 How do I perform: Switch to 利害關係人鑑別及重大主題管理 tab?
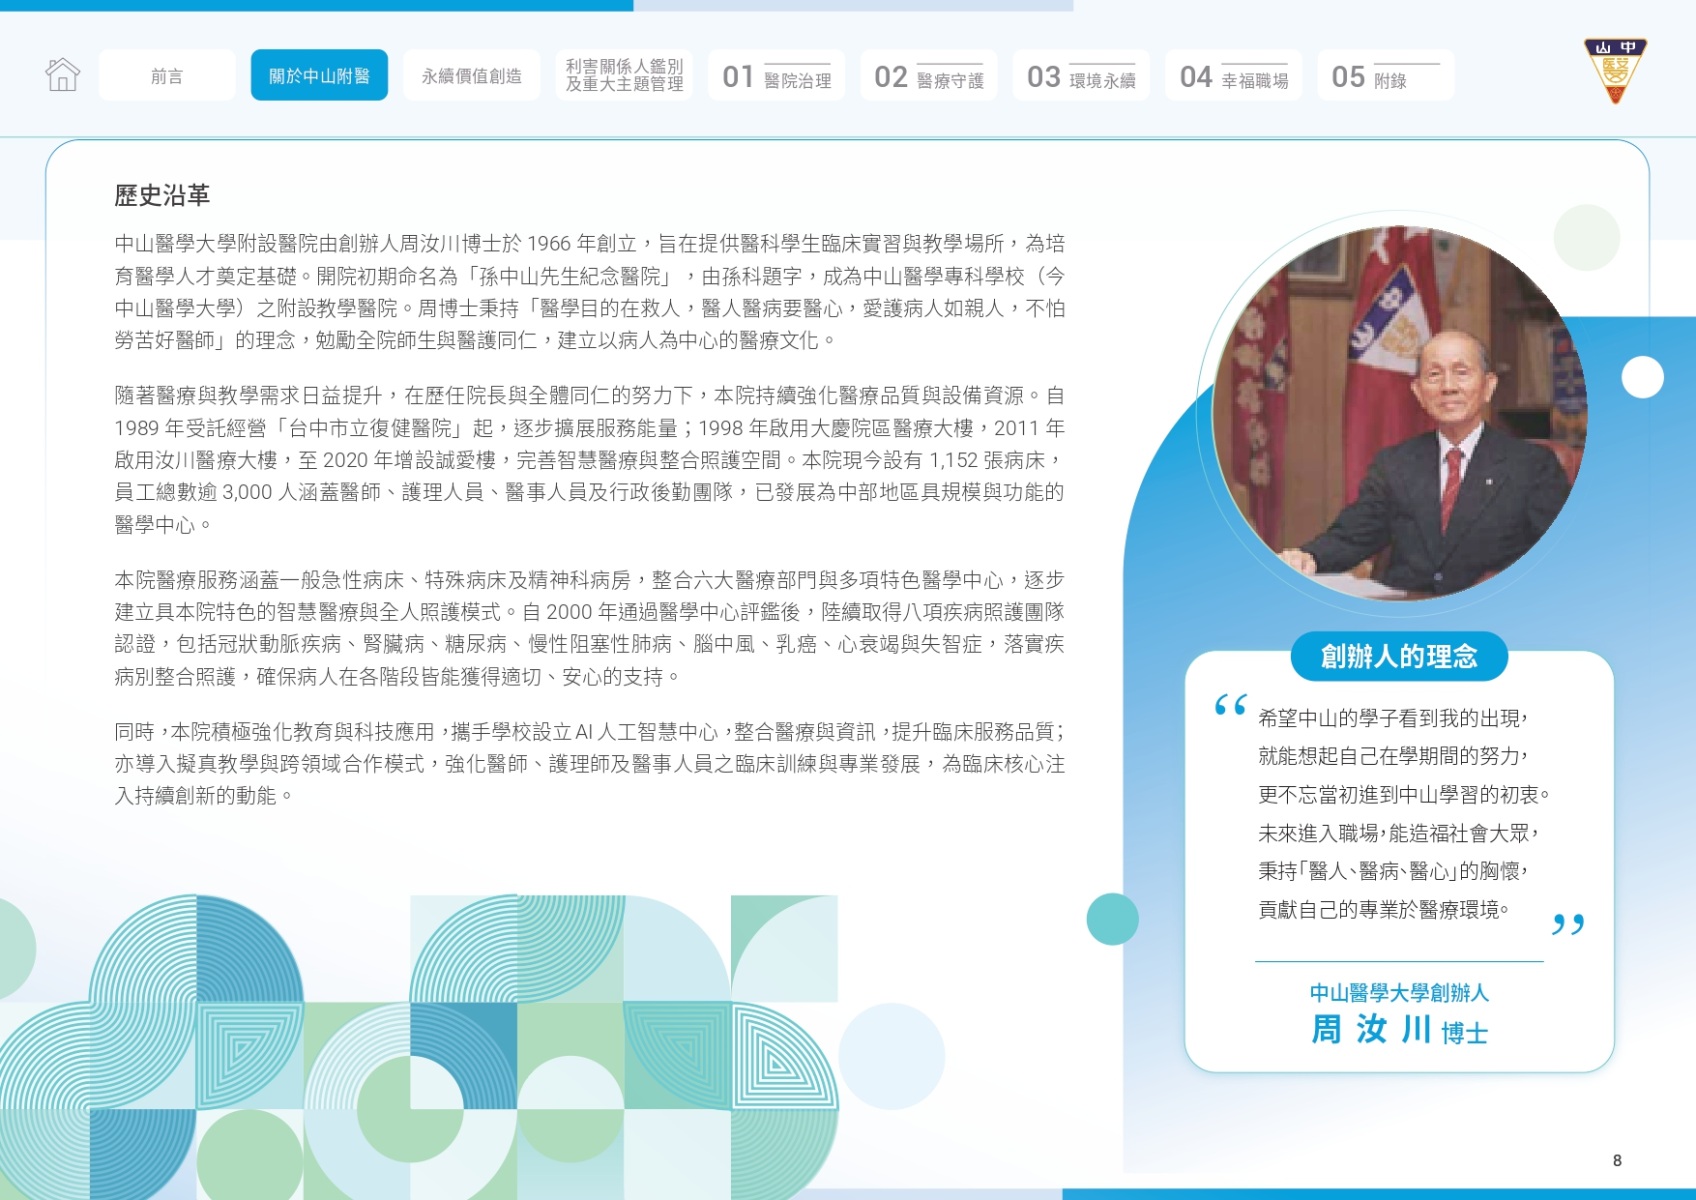pos(624,75)
